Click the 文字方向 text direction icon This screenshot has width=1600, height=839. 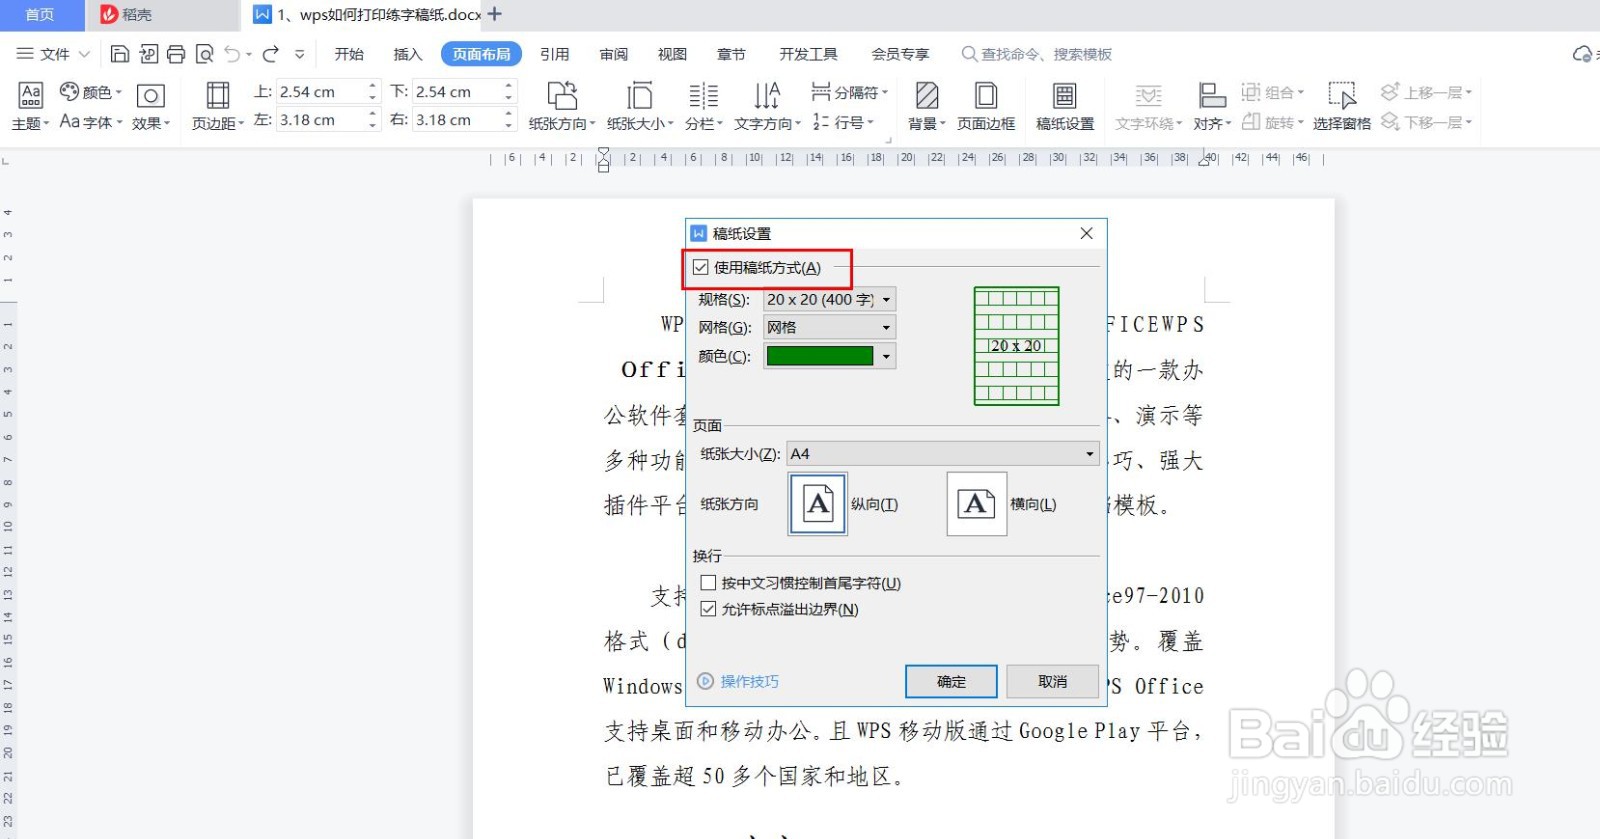767,95
